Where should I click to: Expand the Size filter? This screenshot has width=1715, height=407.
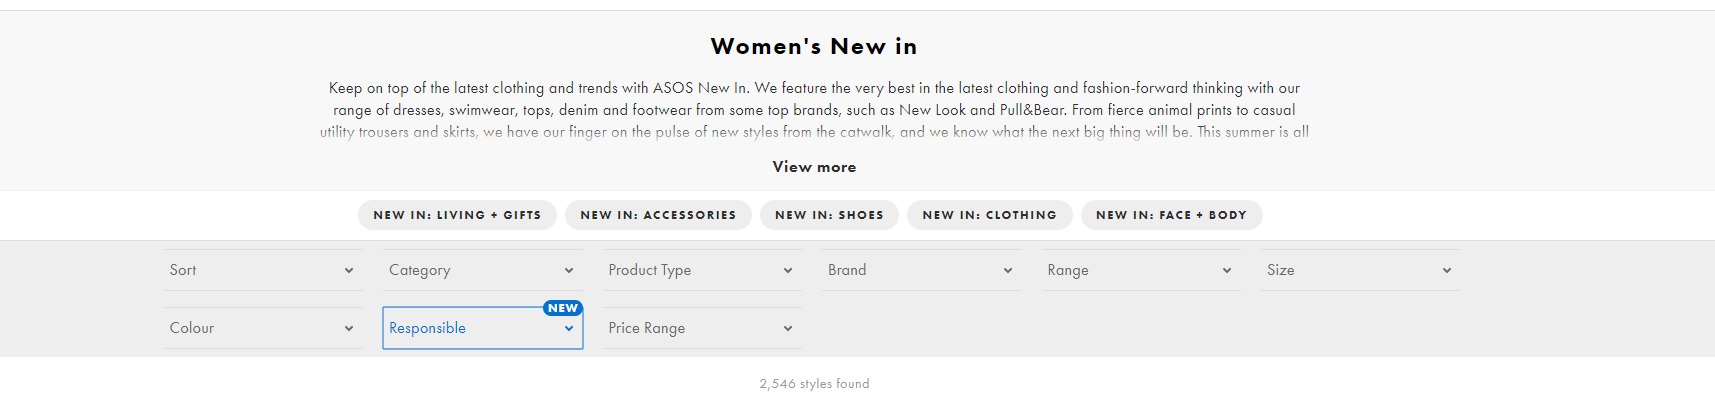(1360, 270)
